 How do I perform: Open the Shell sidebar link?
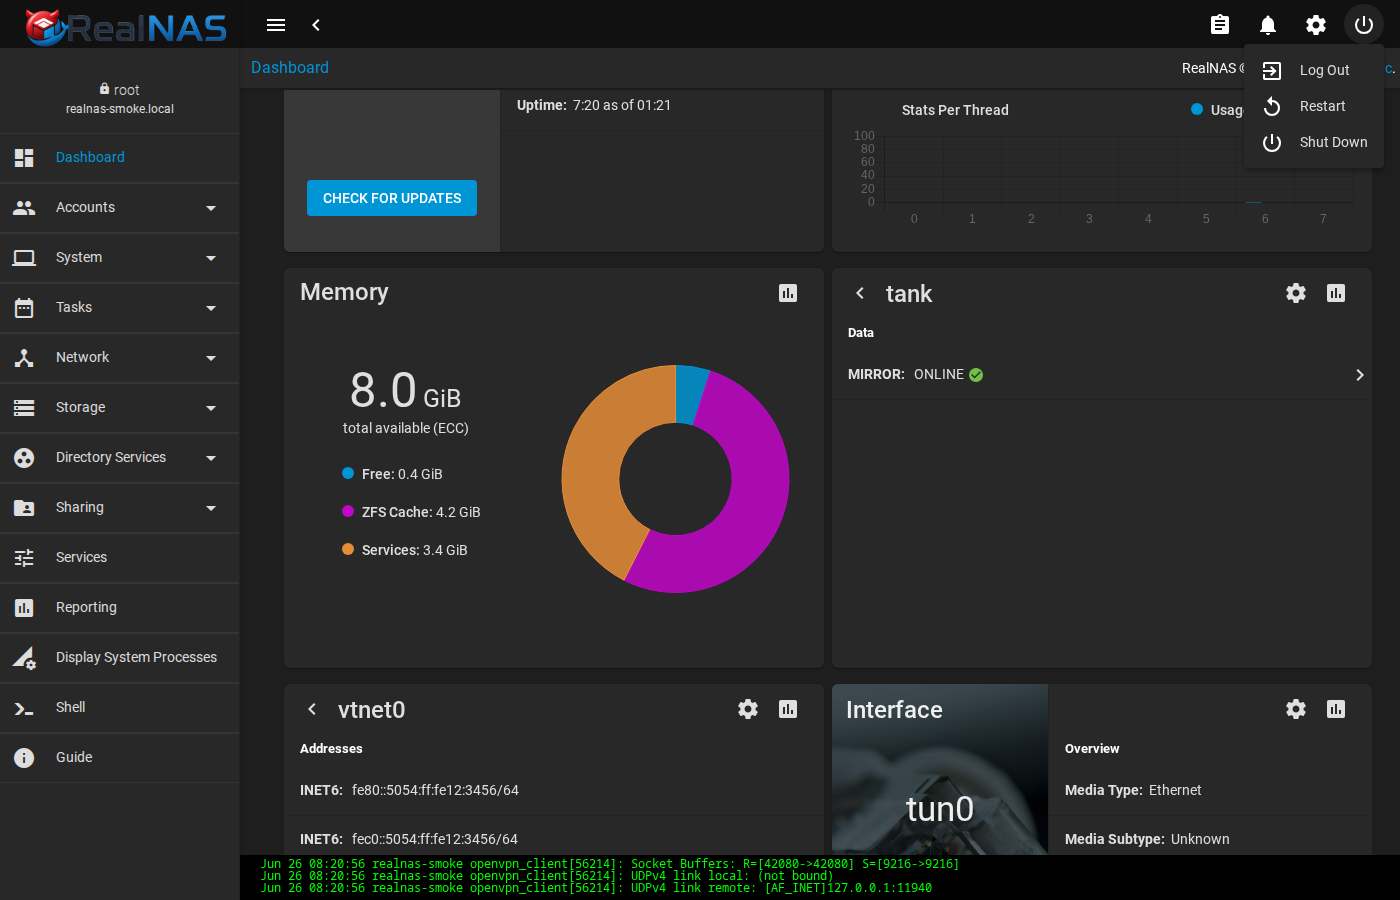coord(120,708)
